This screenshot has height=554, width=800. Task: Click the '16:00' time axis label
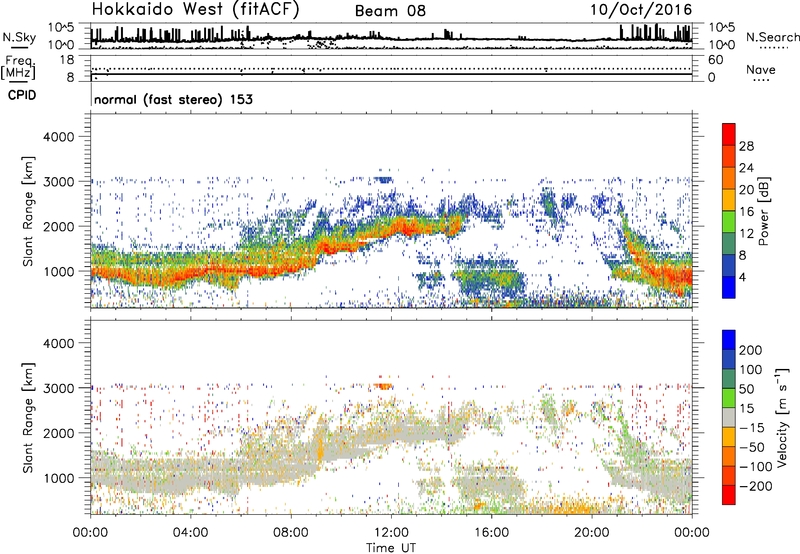(x=491, y=533)
